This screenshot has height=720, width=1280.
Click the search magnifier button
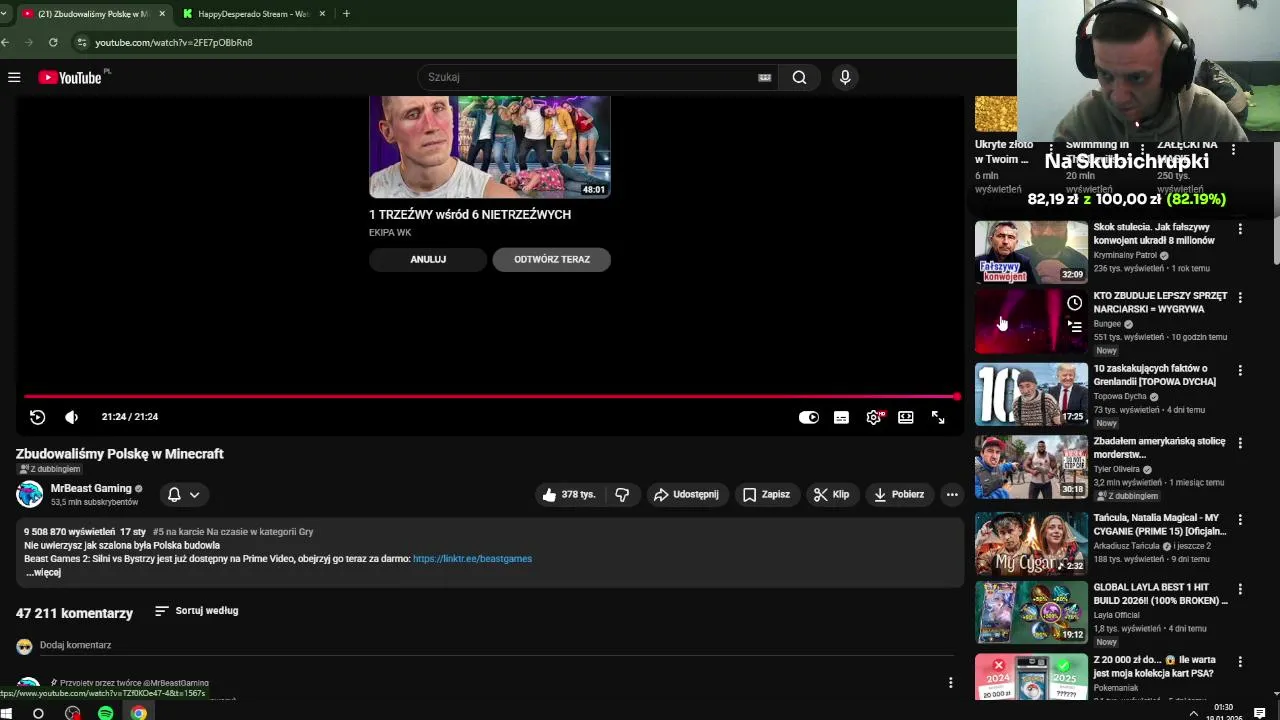(799, 77)
